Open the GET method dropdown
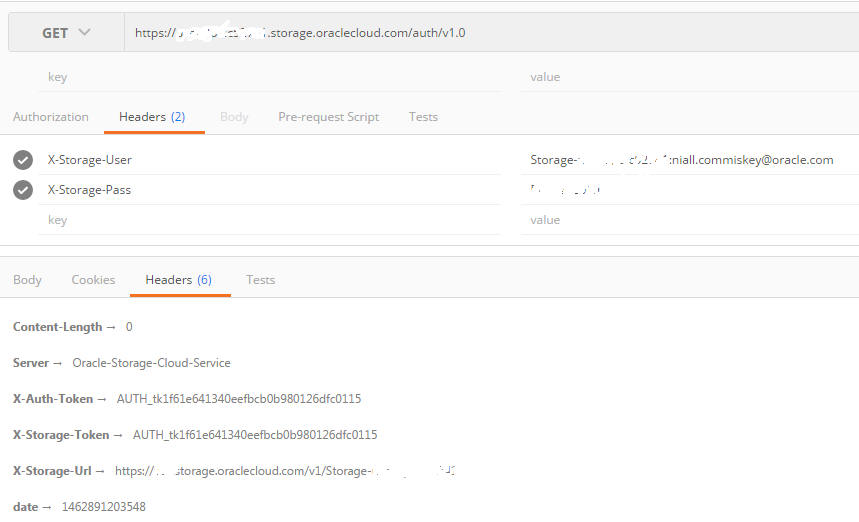The height and width of the screenshot is (522, 859). click(66, 33)
